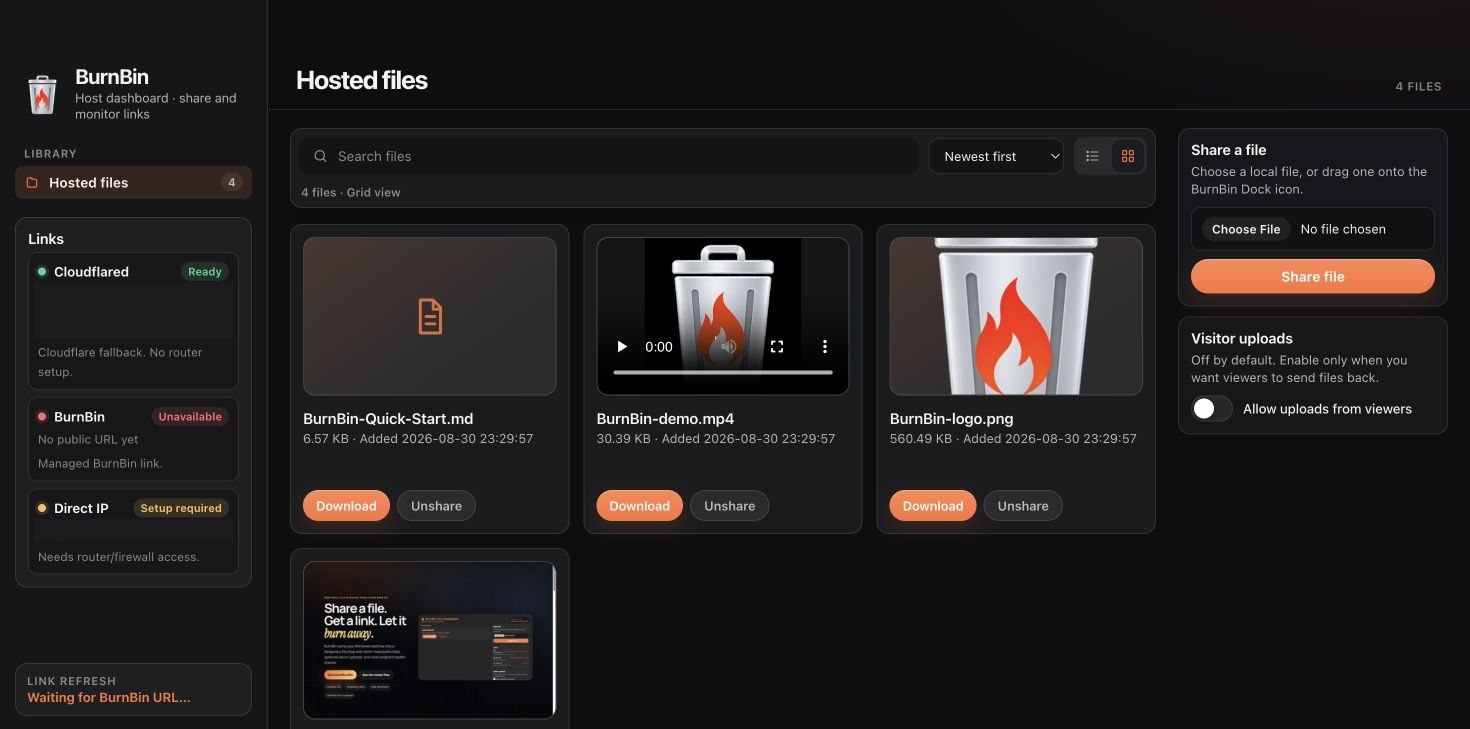
Task: Click the Setup required badge
Action: coord(181,508)
